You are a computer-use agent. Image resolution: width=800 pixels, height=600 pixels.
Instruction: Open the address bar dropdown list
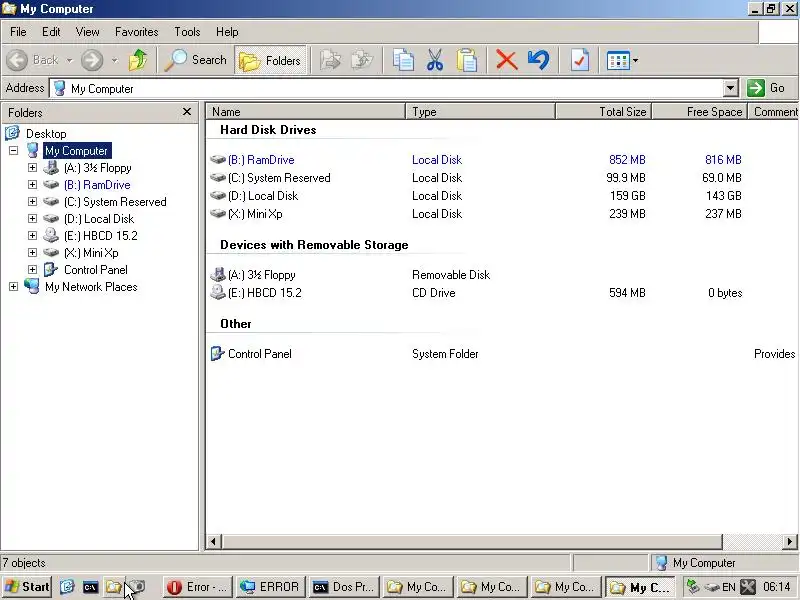click(x=731, y=88)
